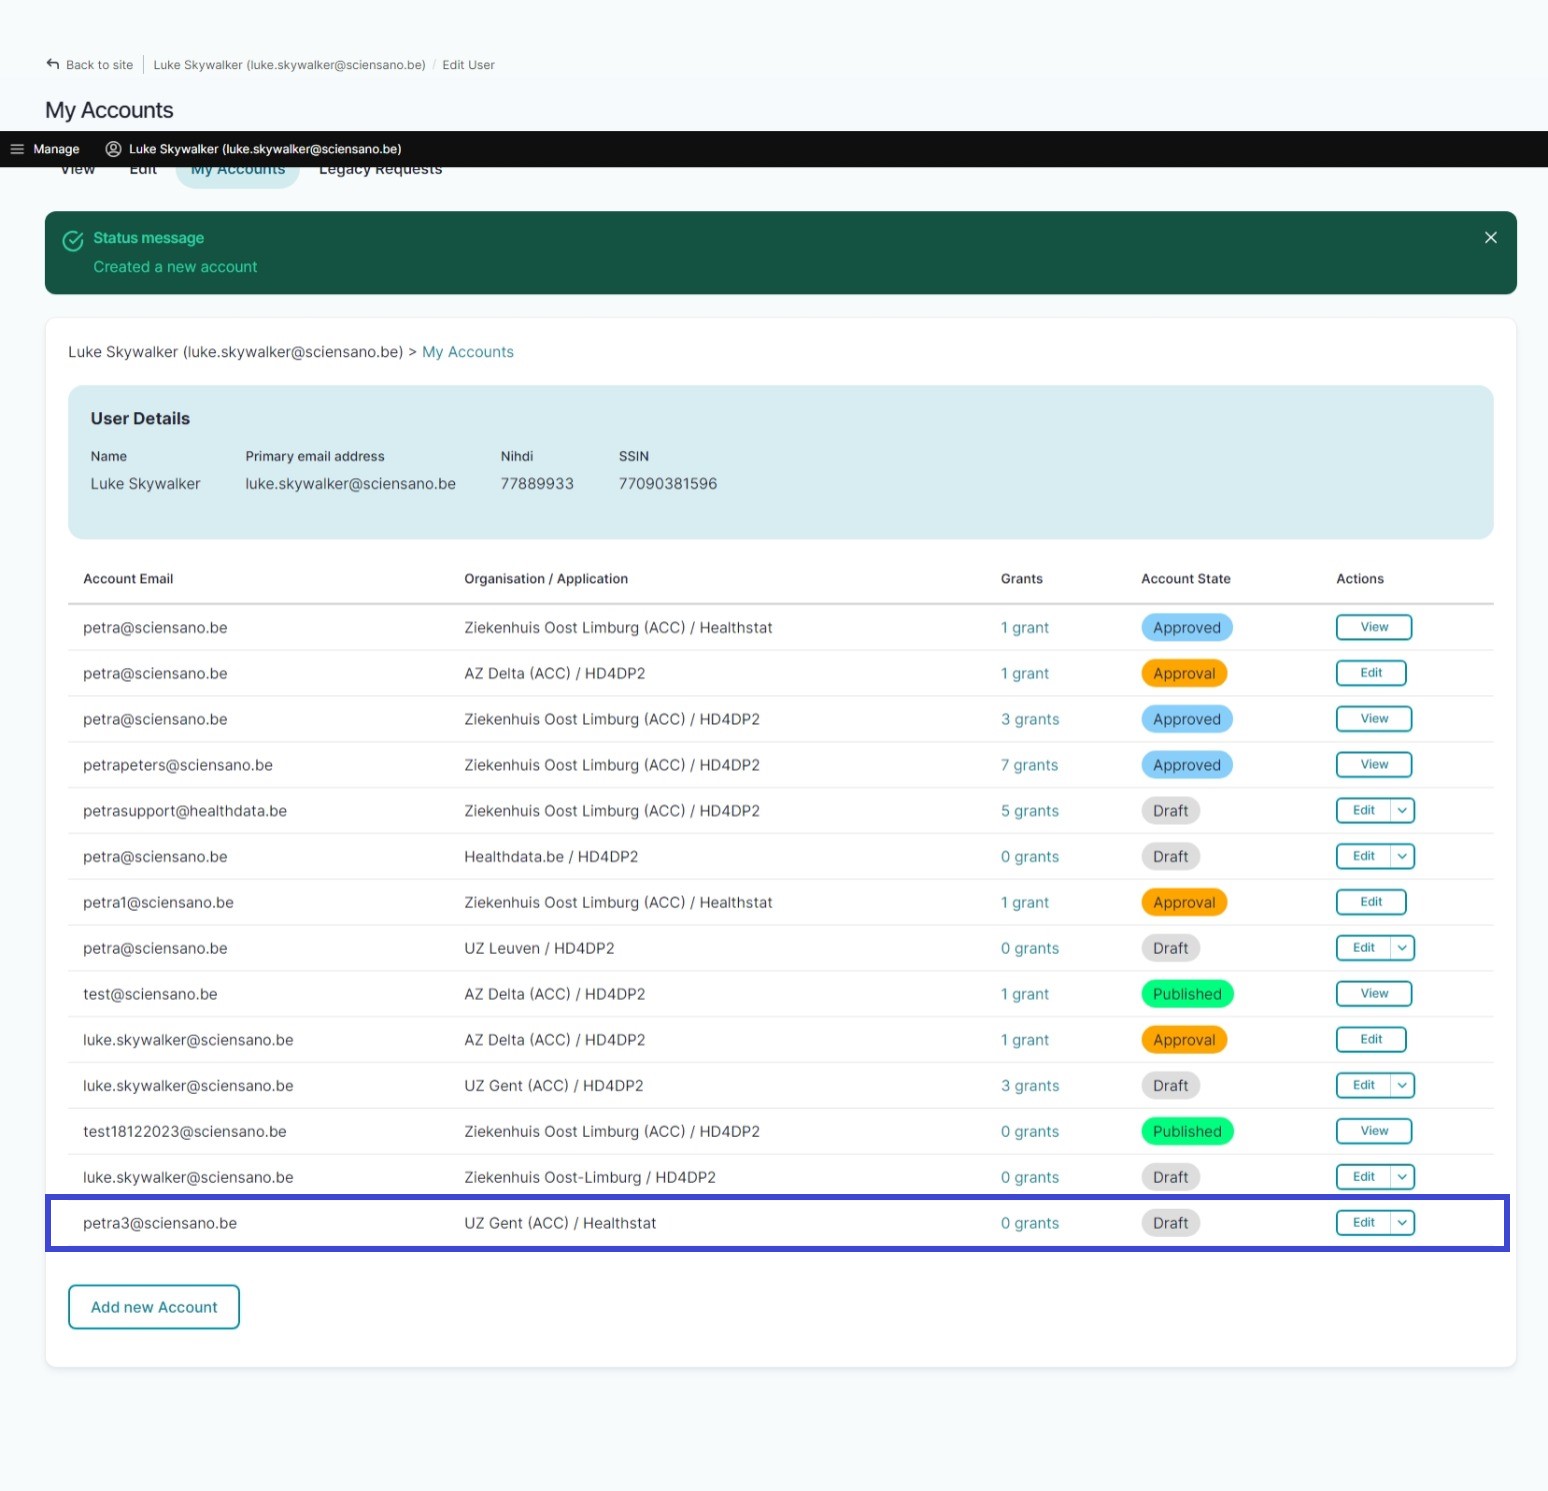
Task: Expand Edit dropdown arrow for petra3@sciensano.be
Action: 1402,1222
